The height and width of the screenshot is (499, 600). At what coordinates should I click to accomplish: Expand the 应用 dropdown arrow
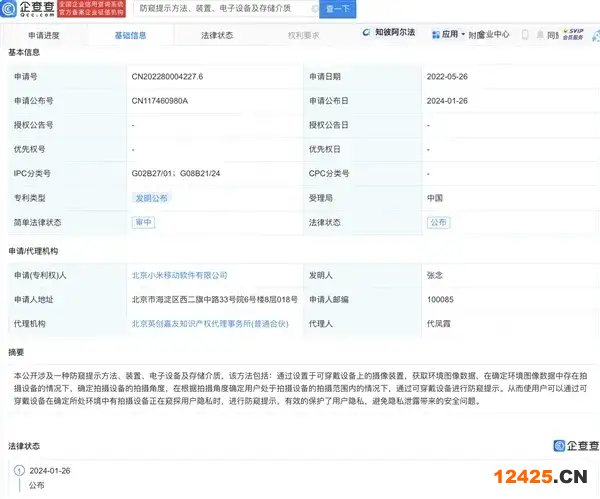(x=463, y=34)
